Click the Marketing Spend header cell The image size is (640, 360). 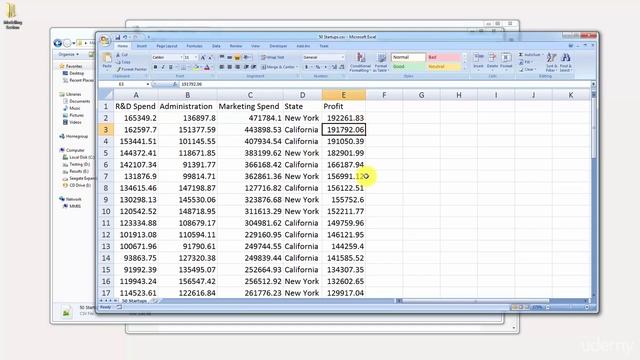click(250, 106)
